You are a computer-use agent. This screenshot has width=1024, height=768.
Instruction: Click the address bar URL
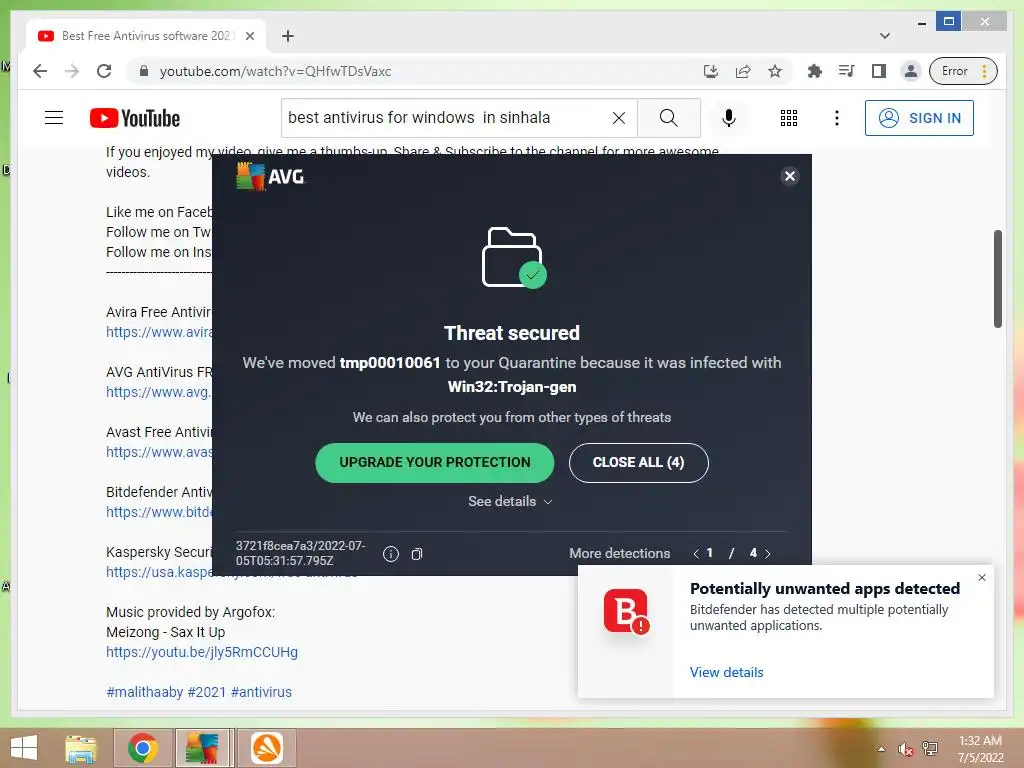[x=275, y=71]
